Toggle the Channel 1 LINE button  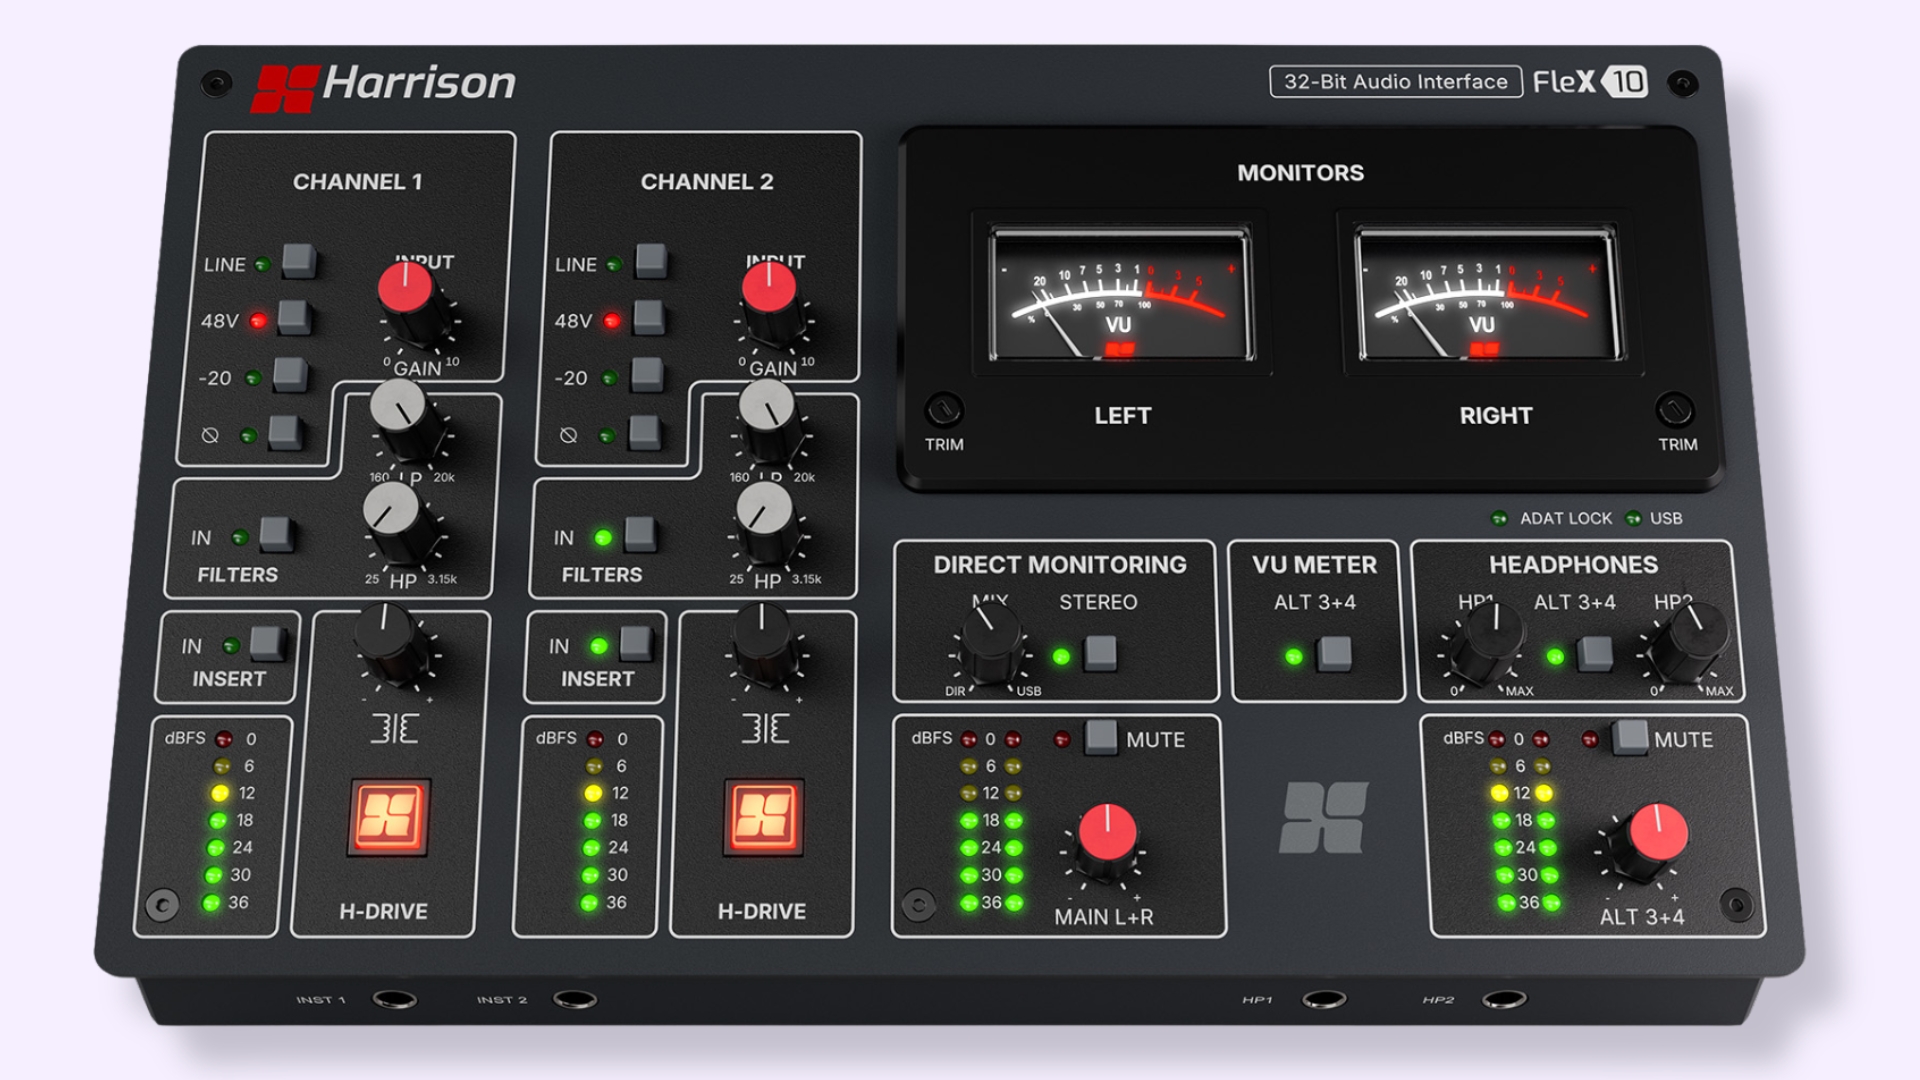click(299, 261)
